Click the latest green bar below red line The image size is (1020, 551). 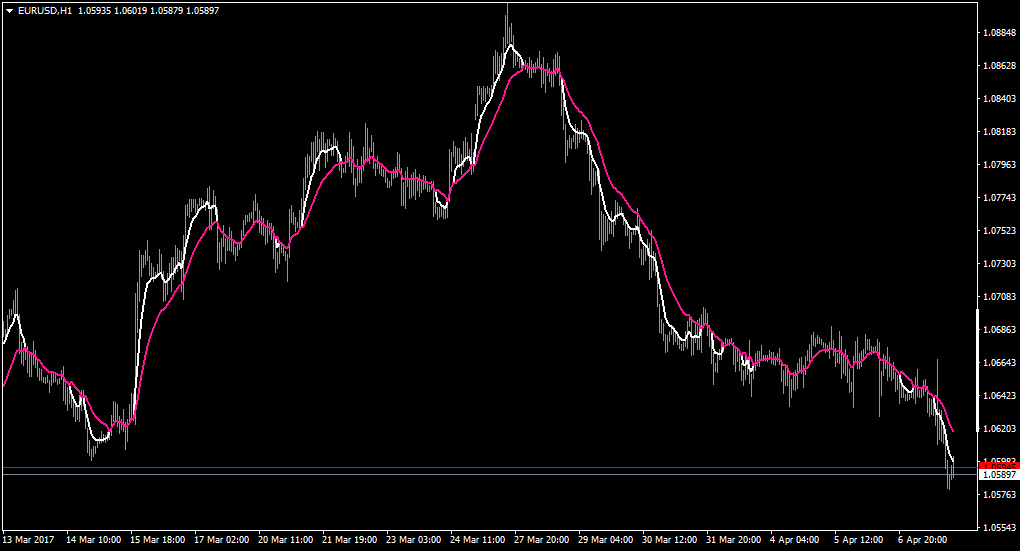point(949,480)
